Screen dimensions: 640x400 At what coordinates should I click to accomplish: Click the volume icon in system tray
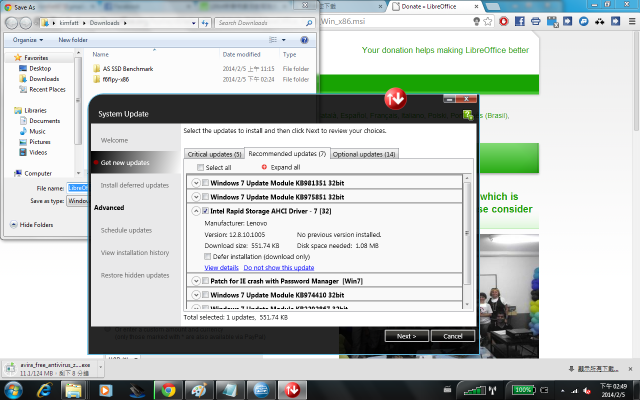point(587,391)
